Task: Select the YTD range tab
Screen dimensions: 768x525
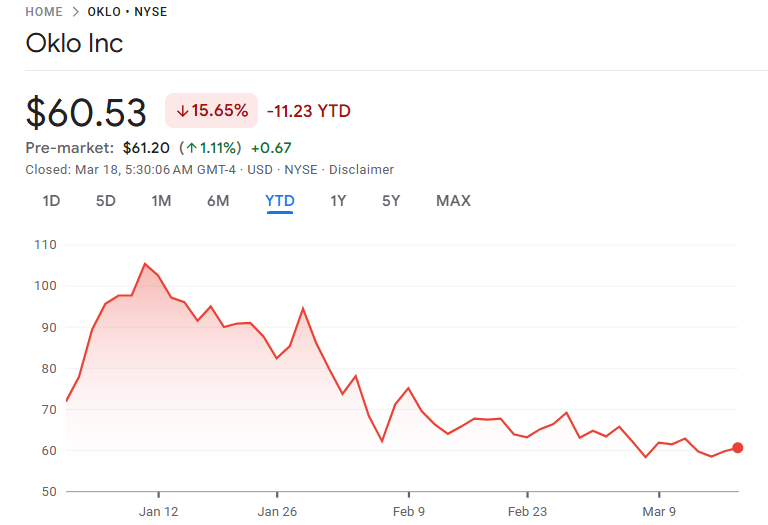Action: tap(280, 201)
